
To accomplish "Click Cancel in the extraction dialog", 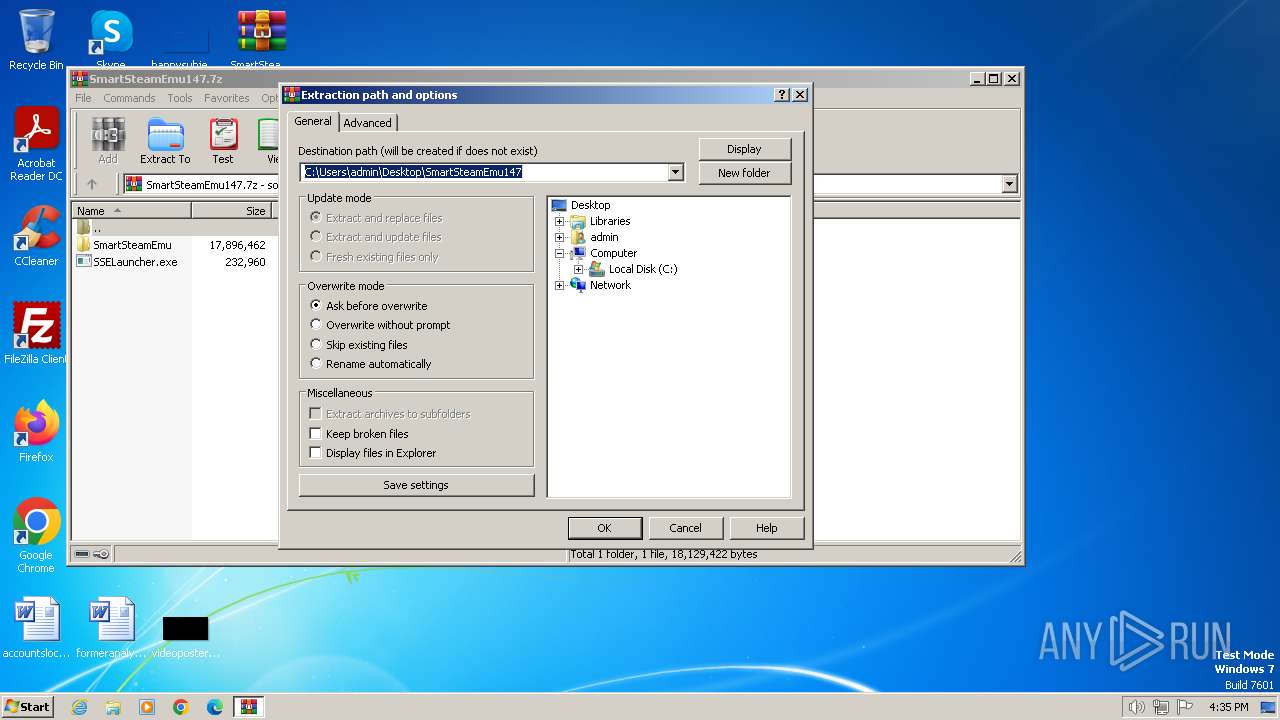I will pos(685,528).
